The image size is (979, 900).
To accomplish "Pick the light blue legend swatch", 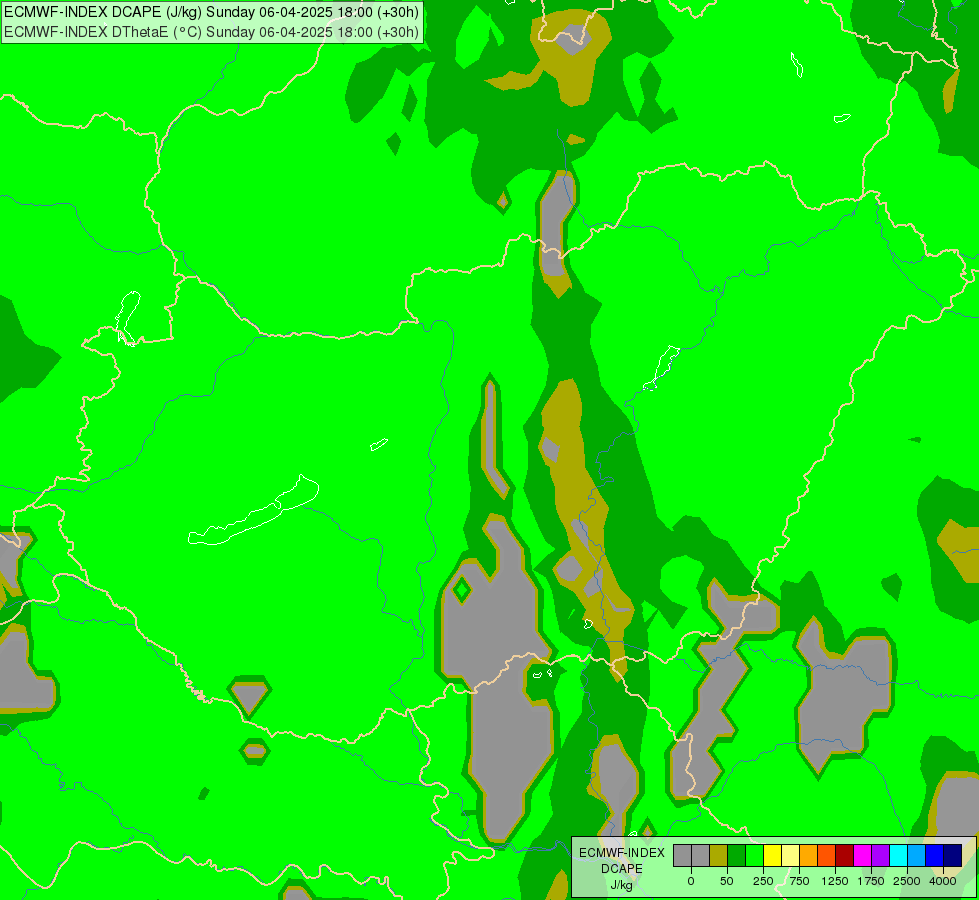I will click(917, 855).
